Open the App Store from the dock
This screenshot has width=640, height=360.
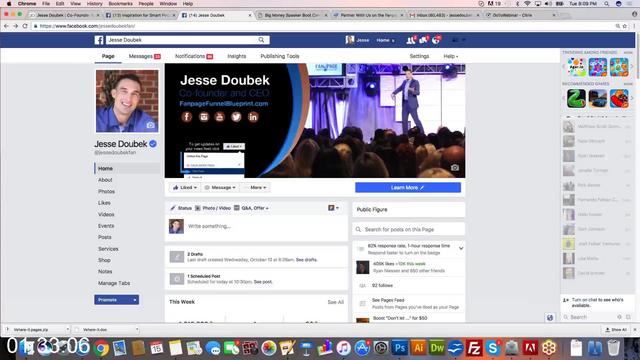[362, 348]
